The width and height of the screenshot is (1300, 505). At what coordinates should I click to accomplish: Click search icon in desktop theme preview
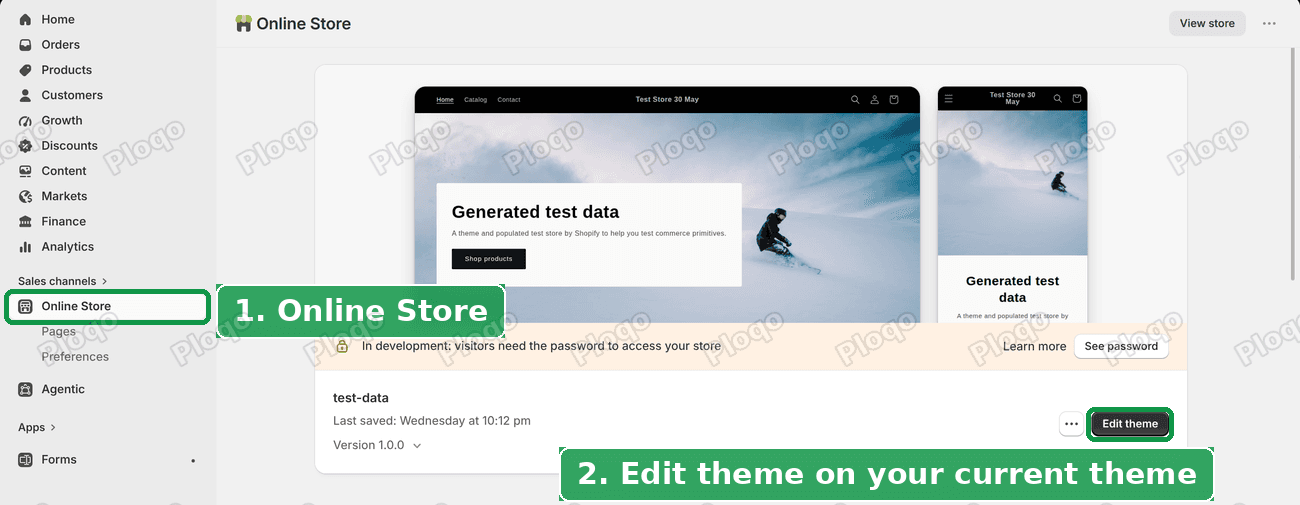click(x=855, y=99)
